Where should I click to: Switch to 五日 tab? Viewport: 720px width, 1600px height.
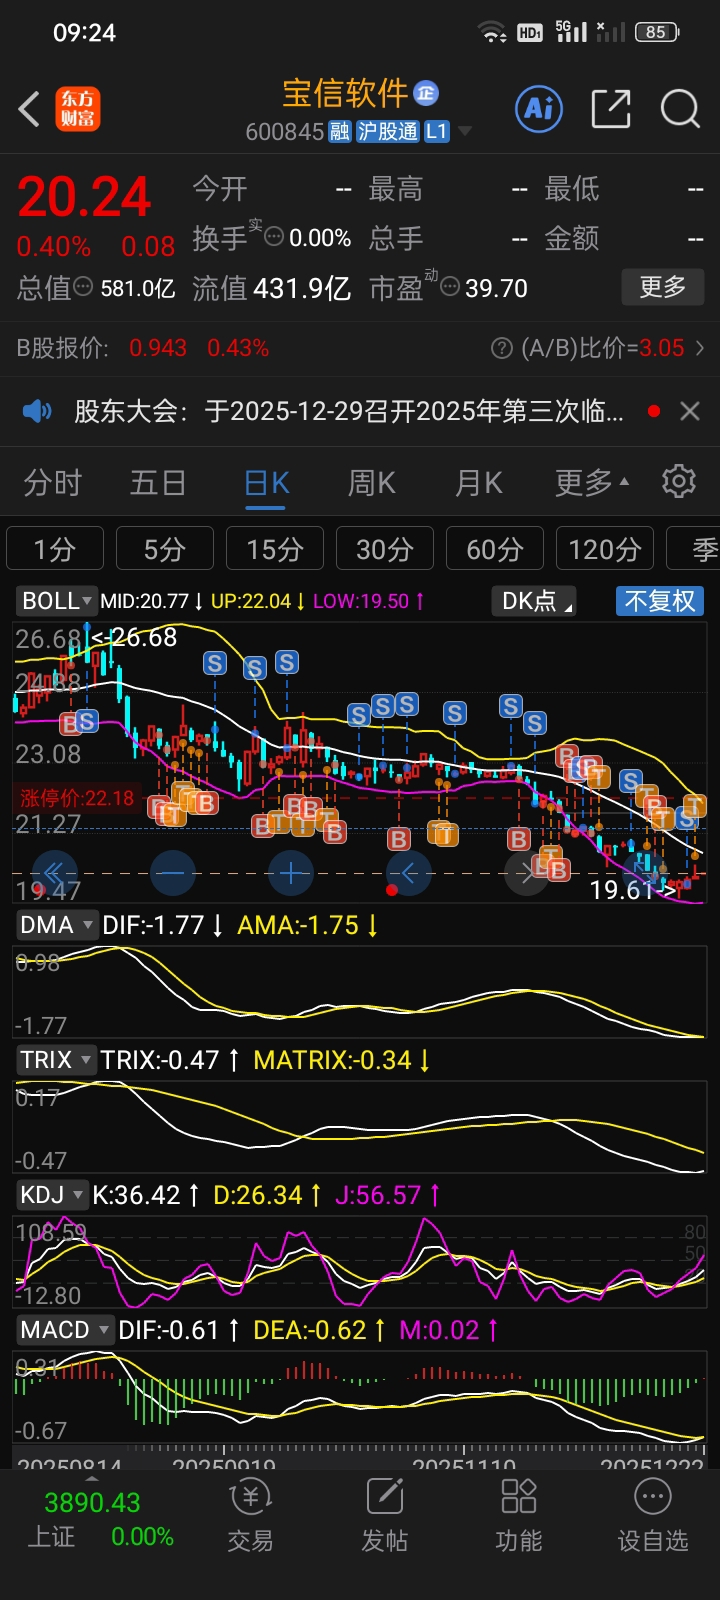[x=158, y=483]
